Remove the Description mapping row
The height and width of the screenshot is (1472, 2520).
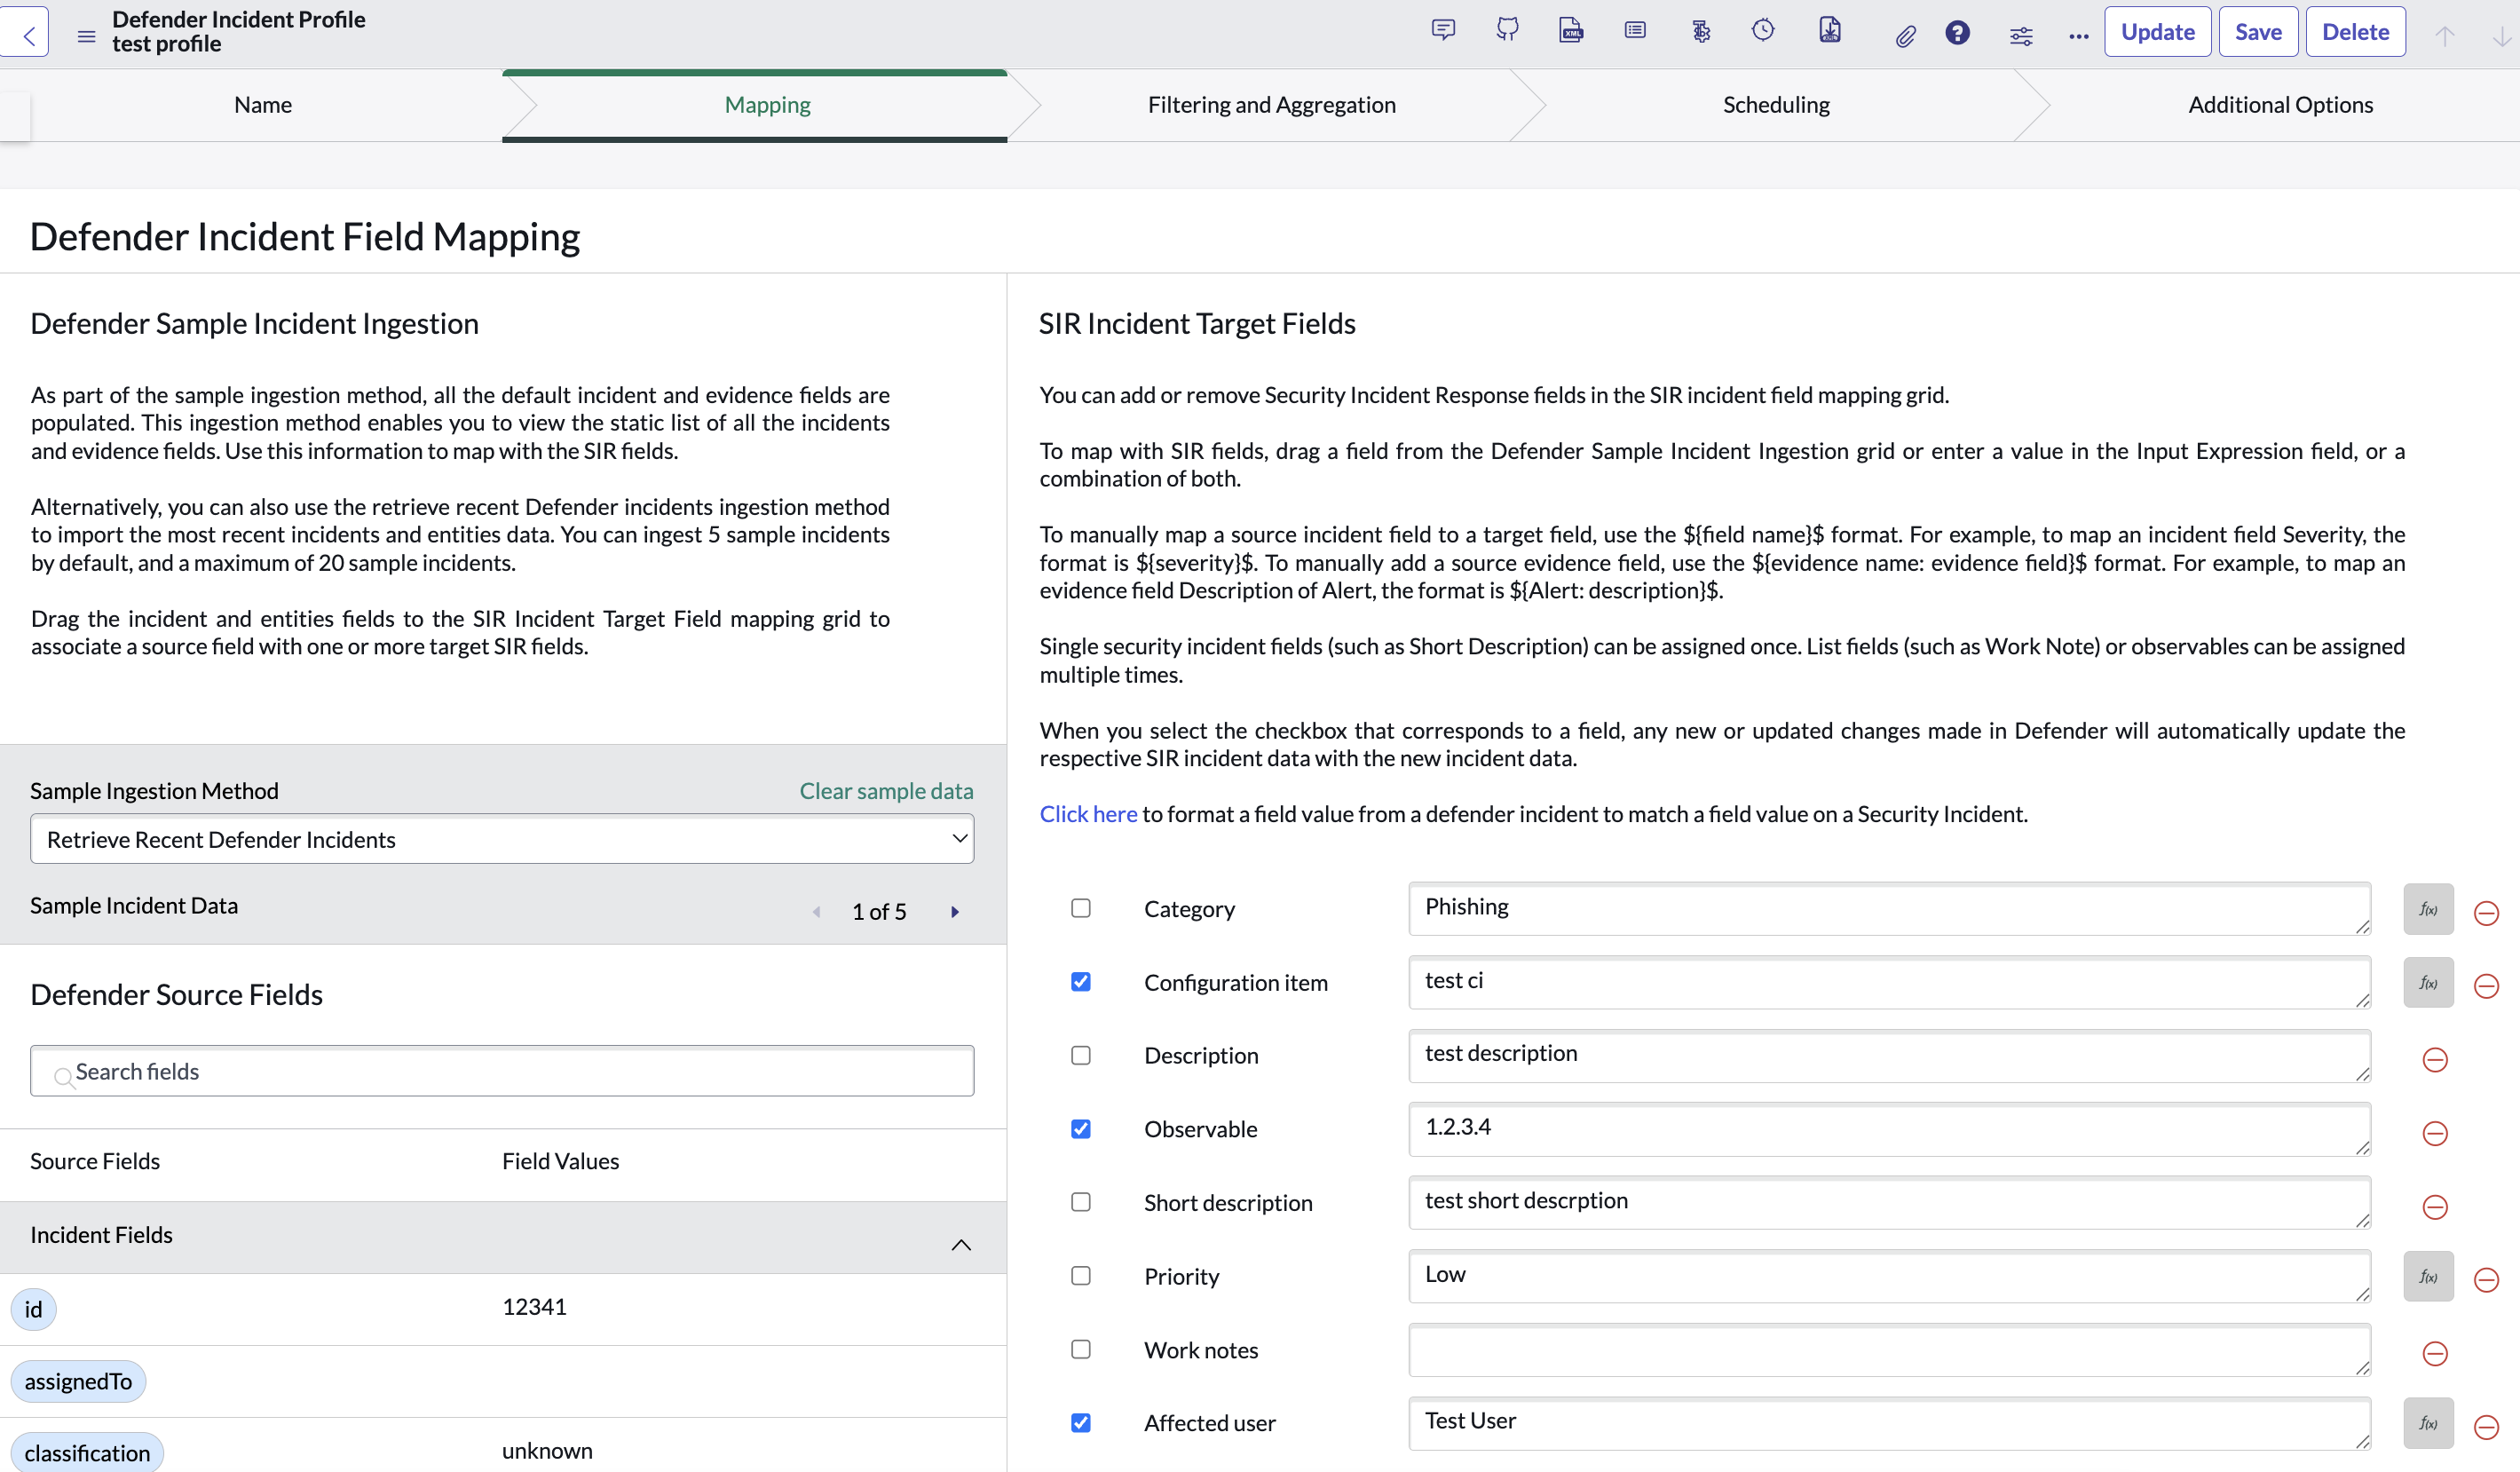2435,1060
